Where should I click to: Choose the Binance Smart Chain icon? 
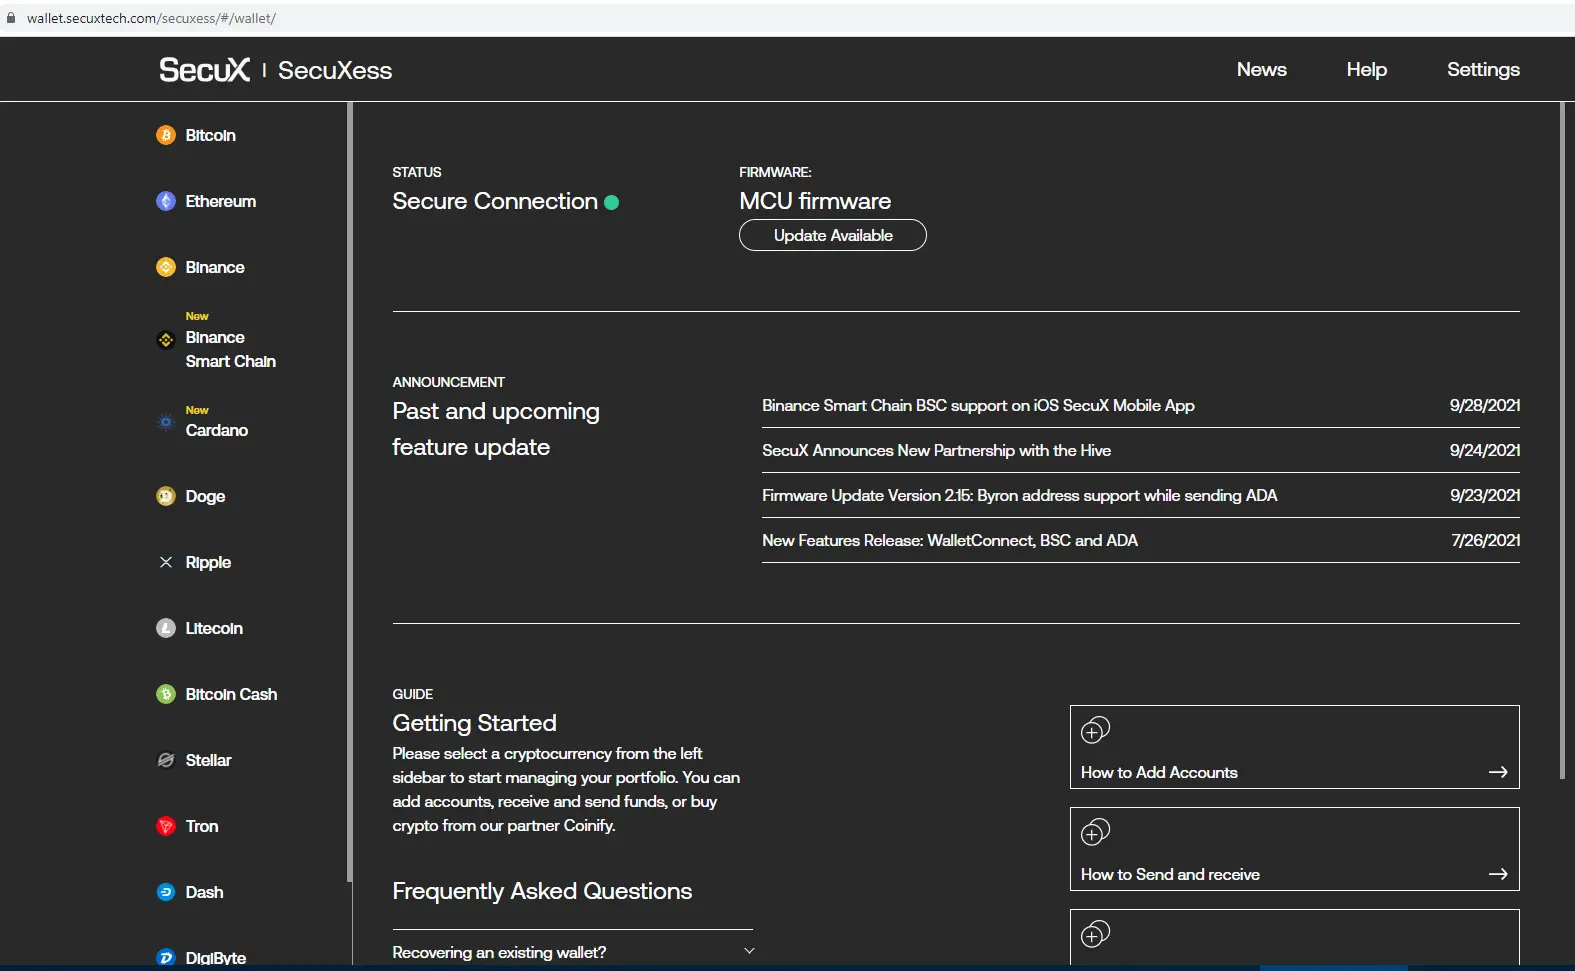166,340
